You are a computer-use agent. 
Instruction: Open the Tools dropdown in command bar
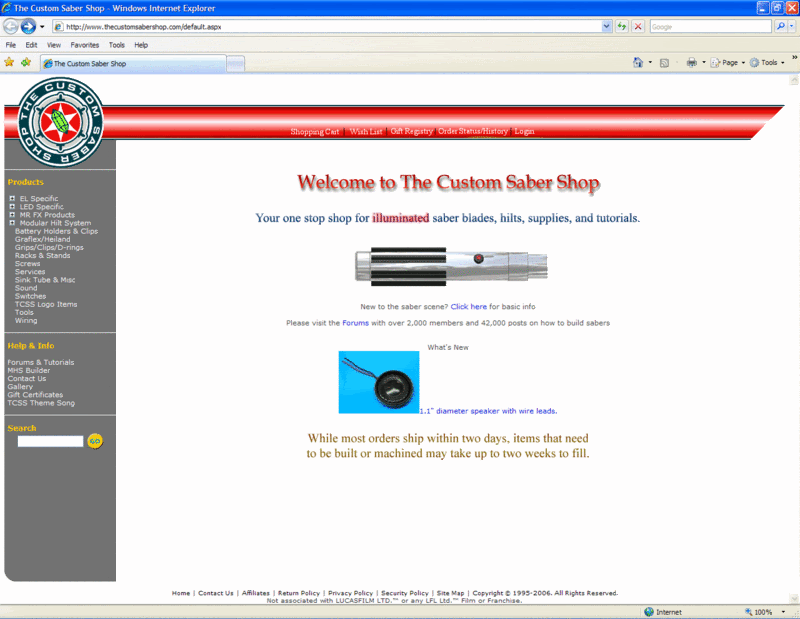(x=768, y=62)
